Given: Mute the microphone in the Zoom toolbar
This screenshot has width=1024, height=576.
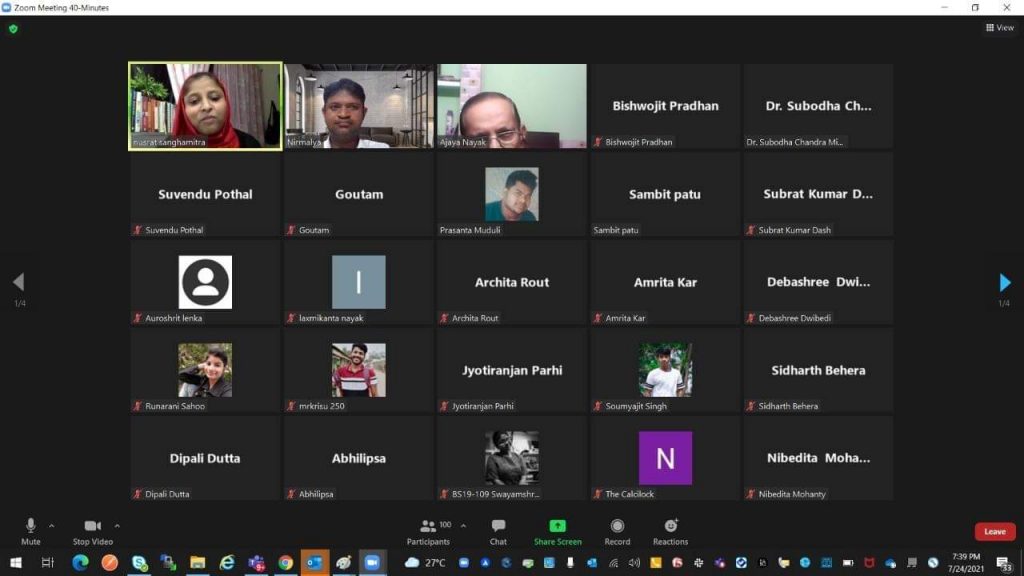Looking at the screenshot, I should (x=31, y=526).
